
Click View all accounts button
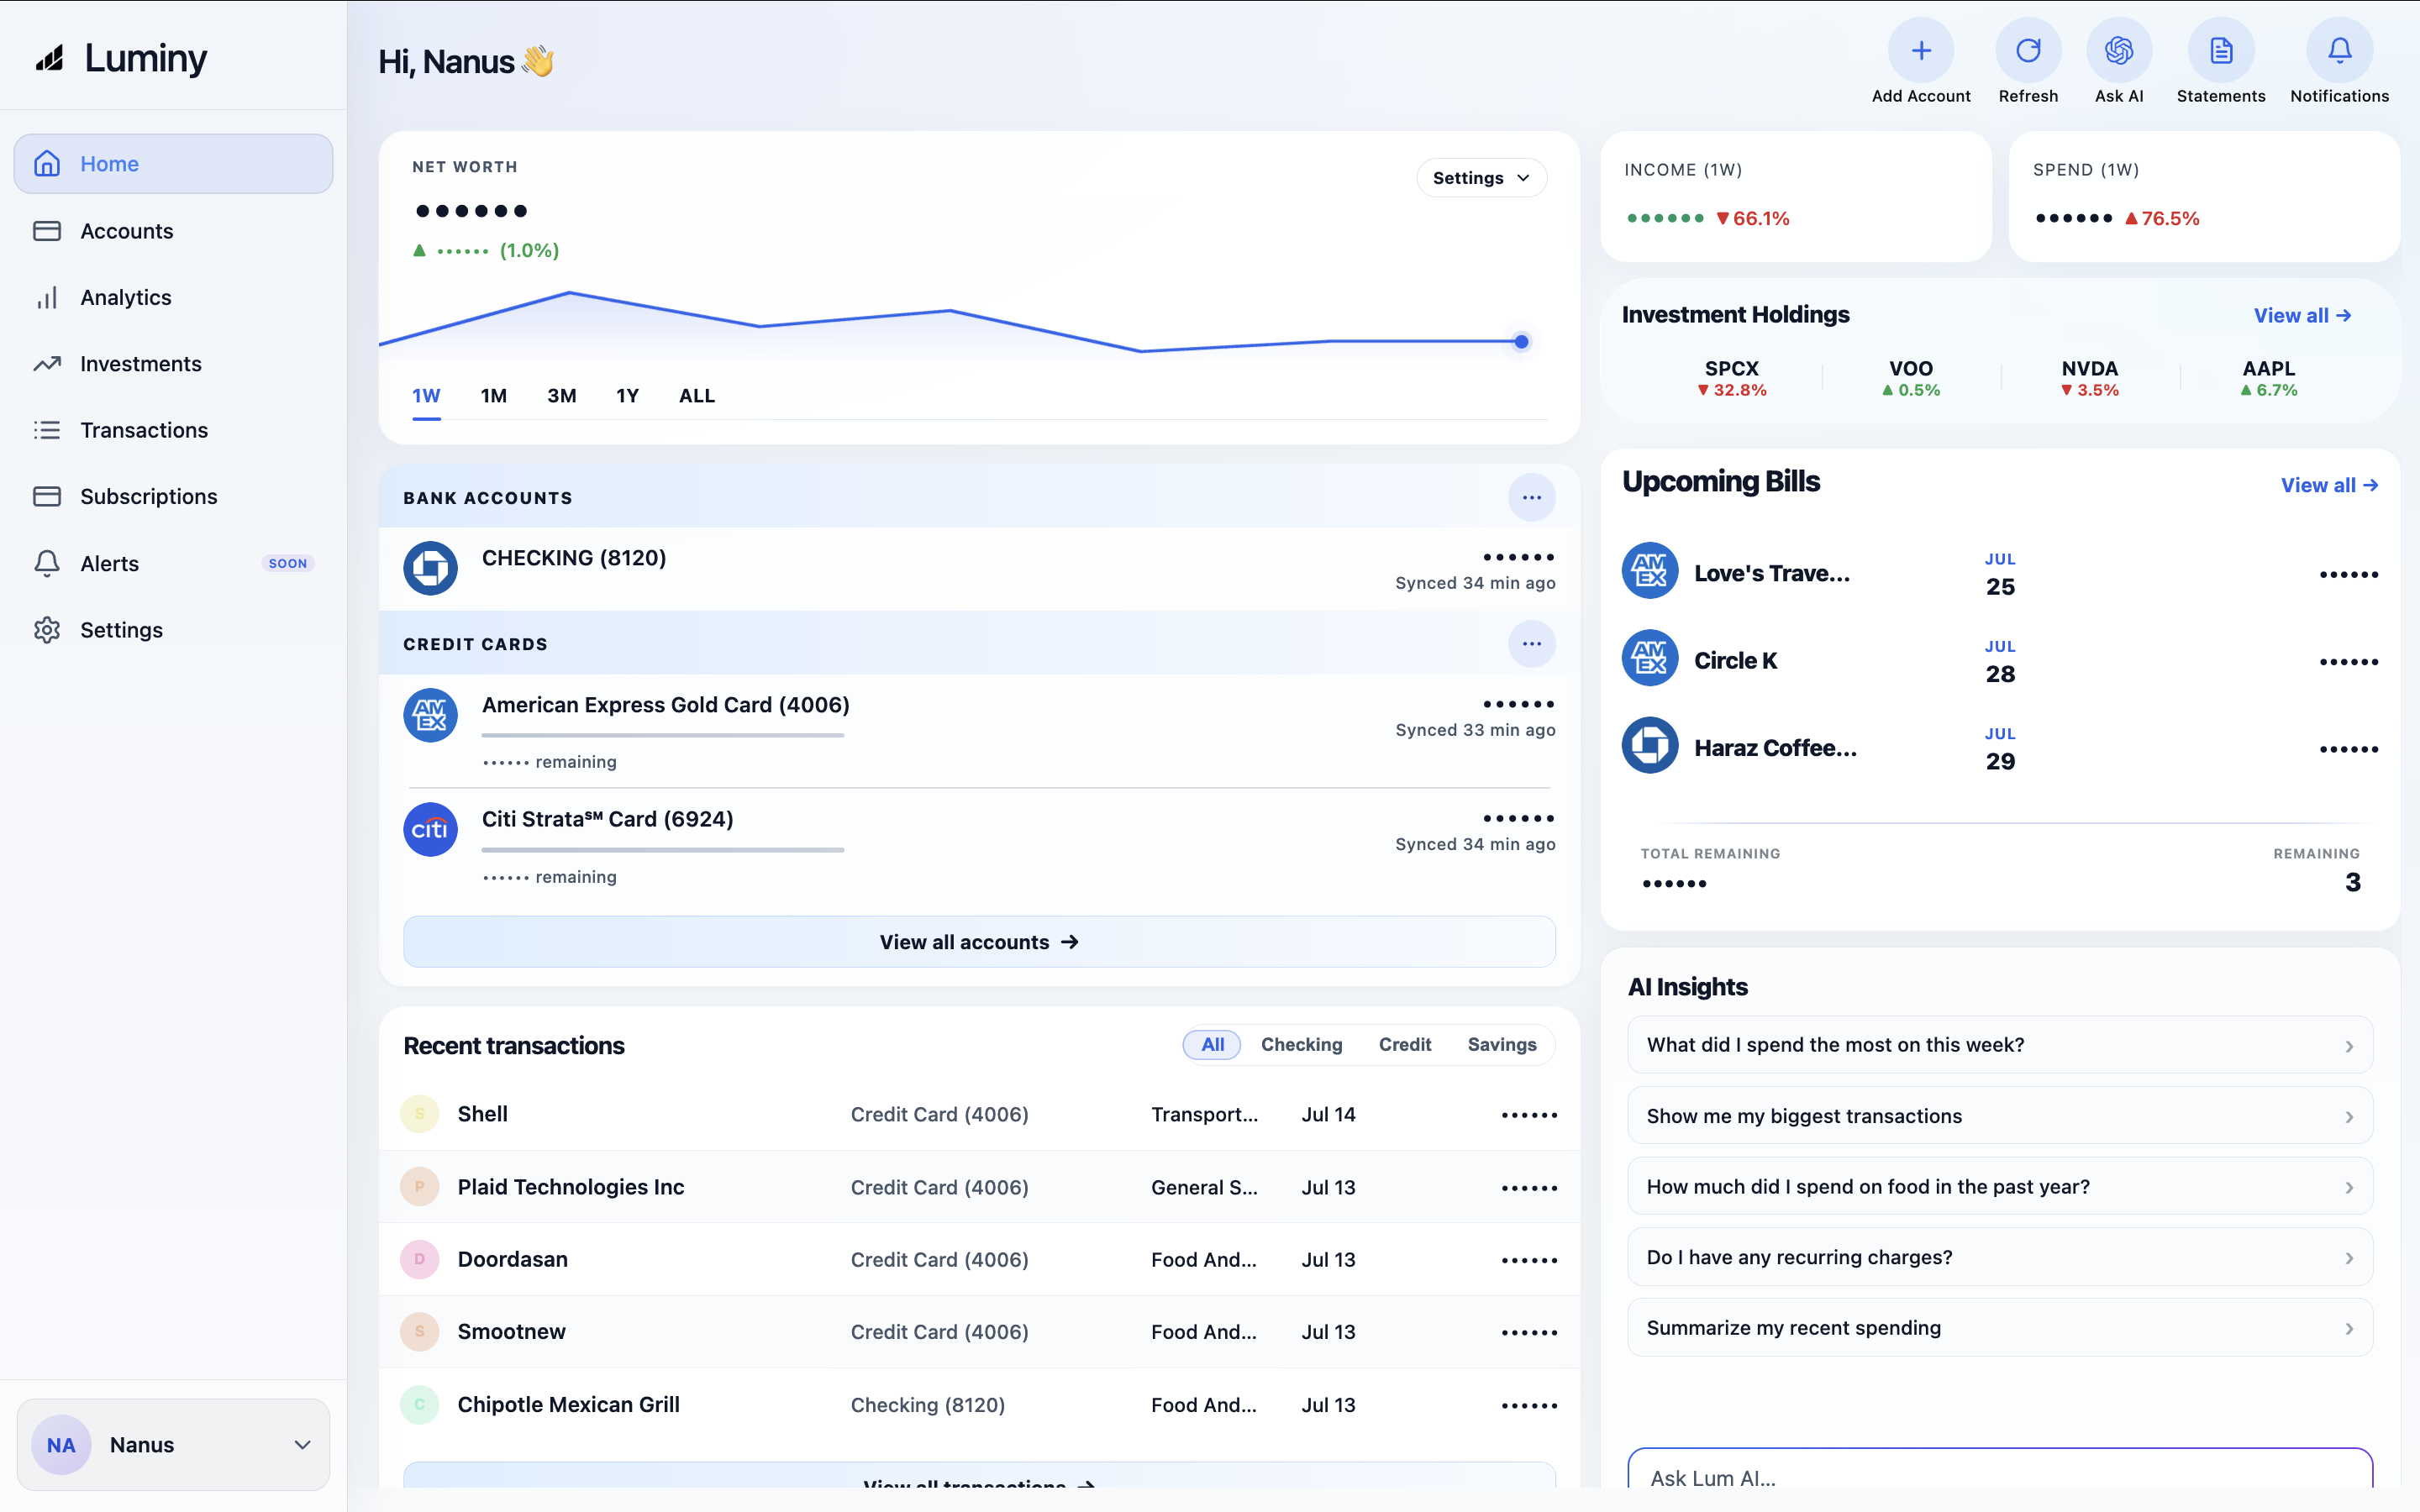[979, 942]
